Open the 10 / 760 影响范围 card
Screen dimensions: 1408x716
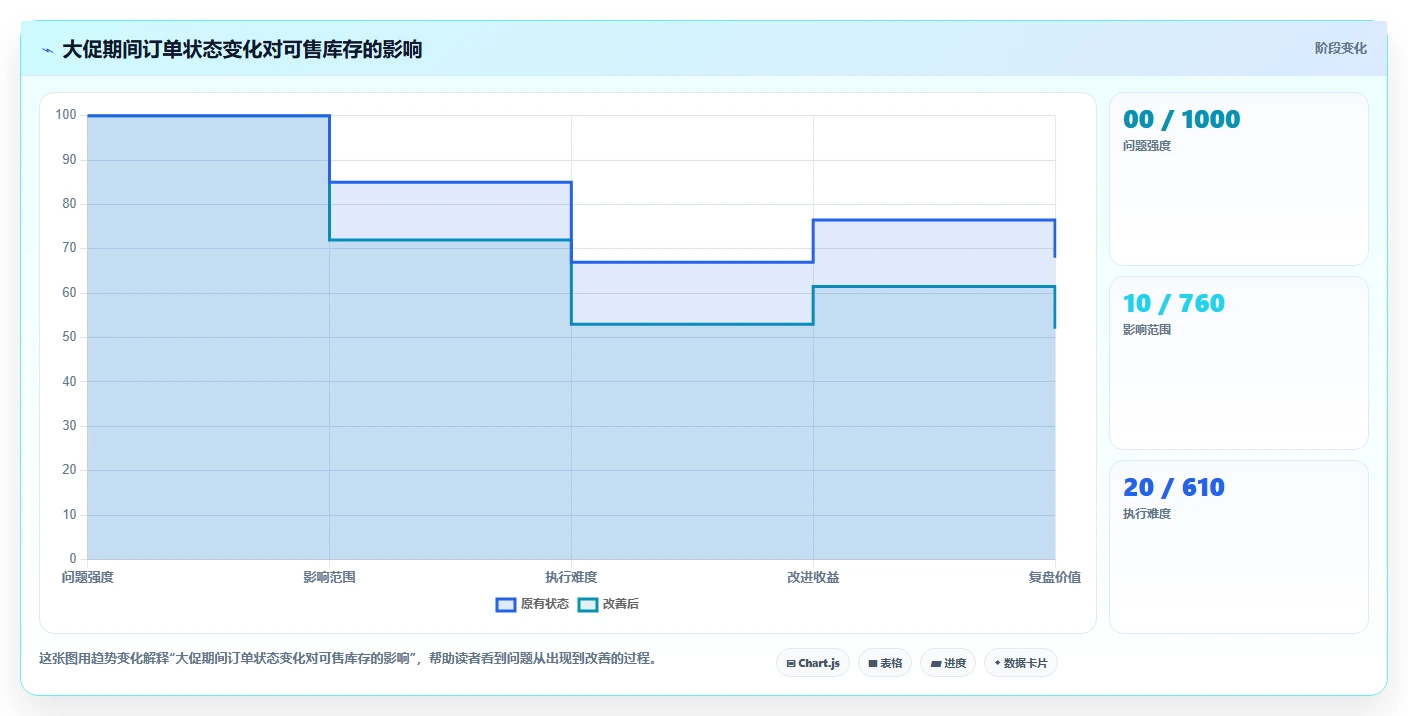point(1239,363)
